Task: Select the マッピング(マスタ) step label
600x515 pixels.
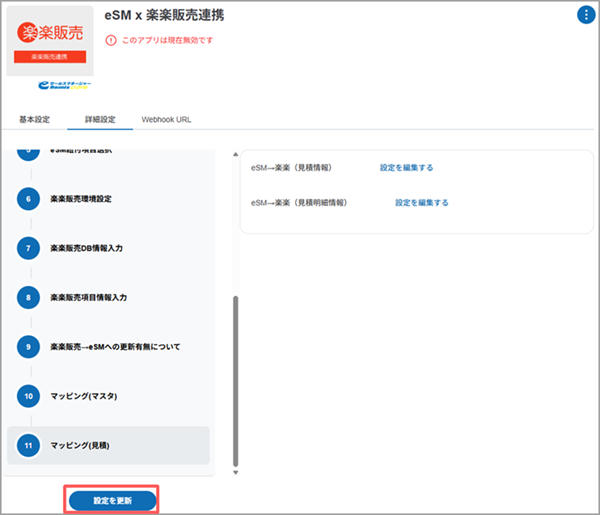Action: pos(84,396)
